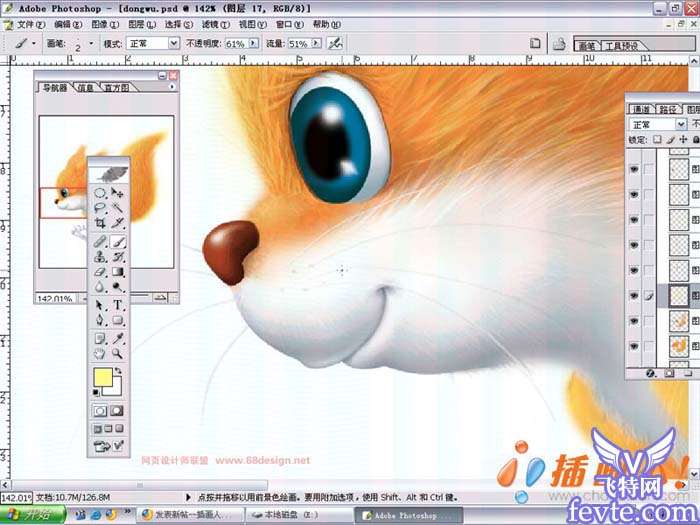Enable airbrush mode in options bar
This screenshot has height=525, width=700.
pyautogui.click(x=335, y=43)
